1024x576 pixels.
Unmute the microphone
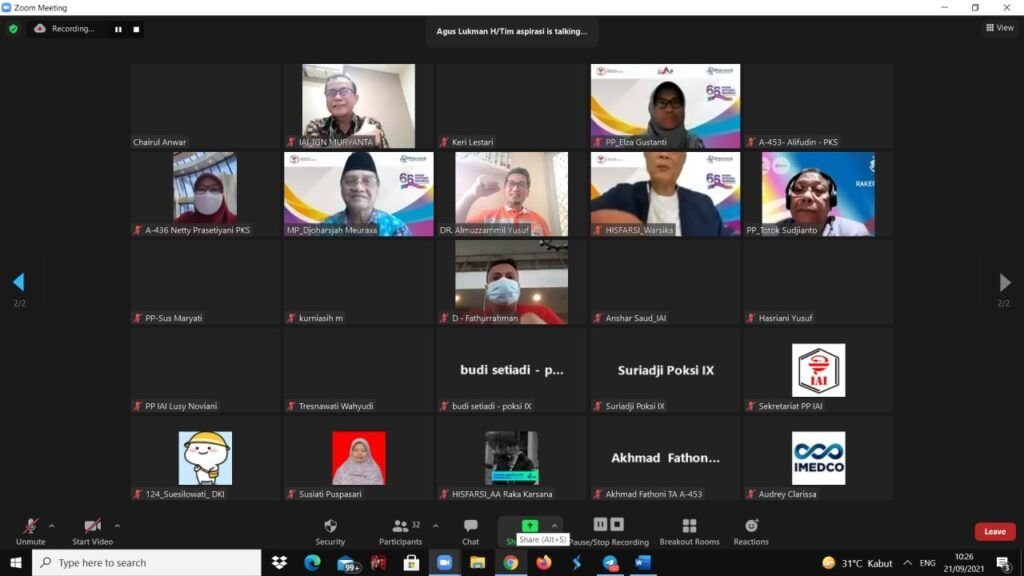(30, 531)
